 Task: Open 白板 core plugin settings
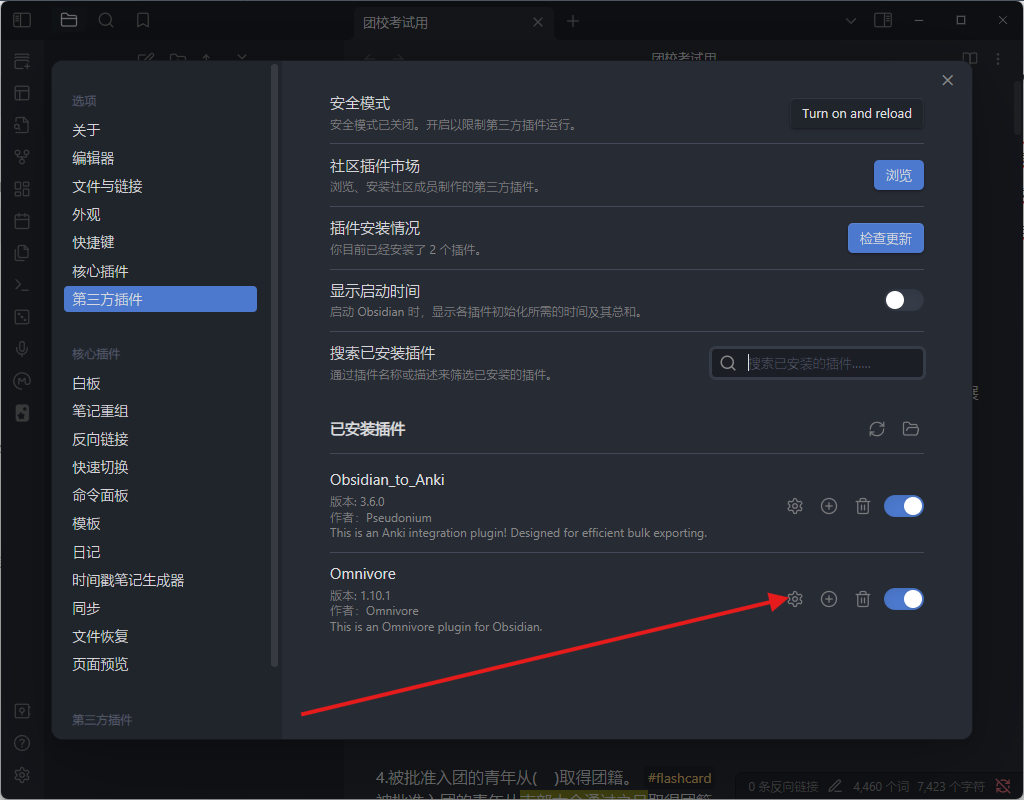(161, 383)
